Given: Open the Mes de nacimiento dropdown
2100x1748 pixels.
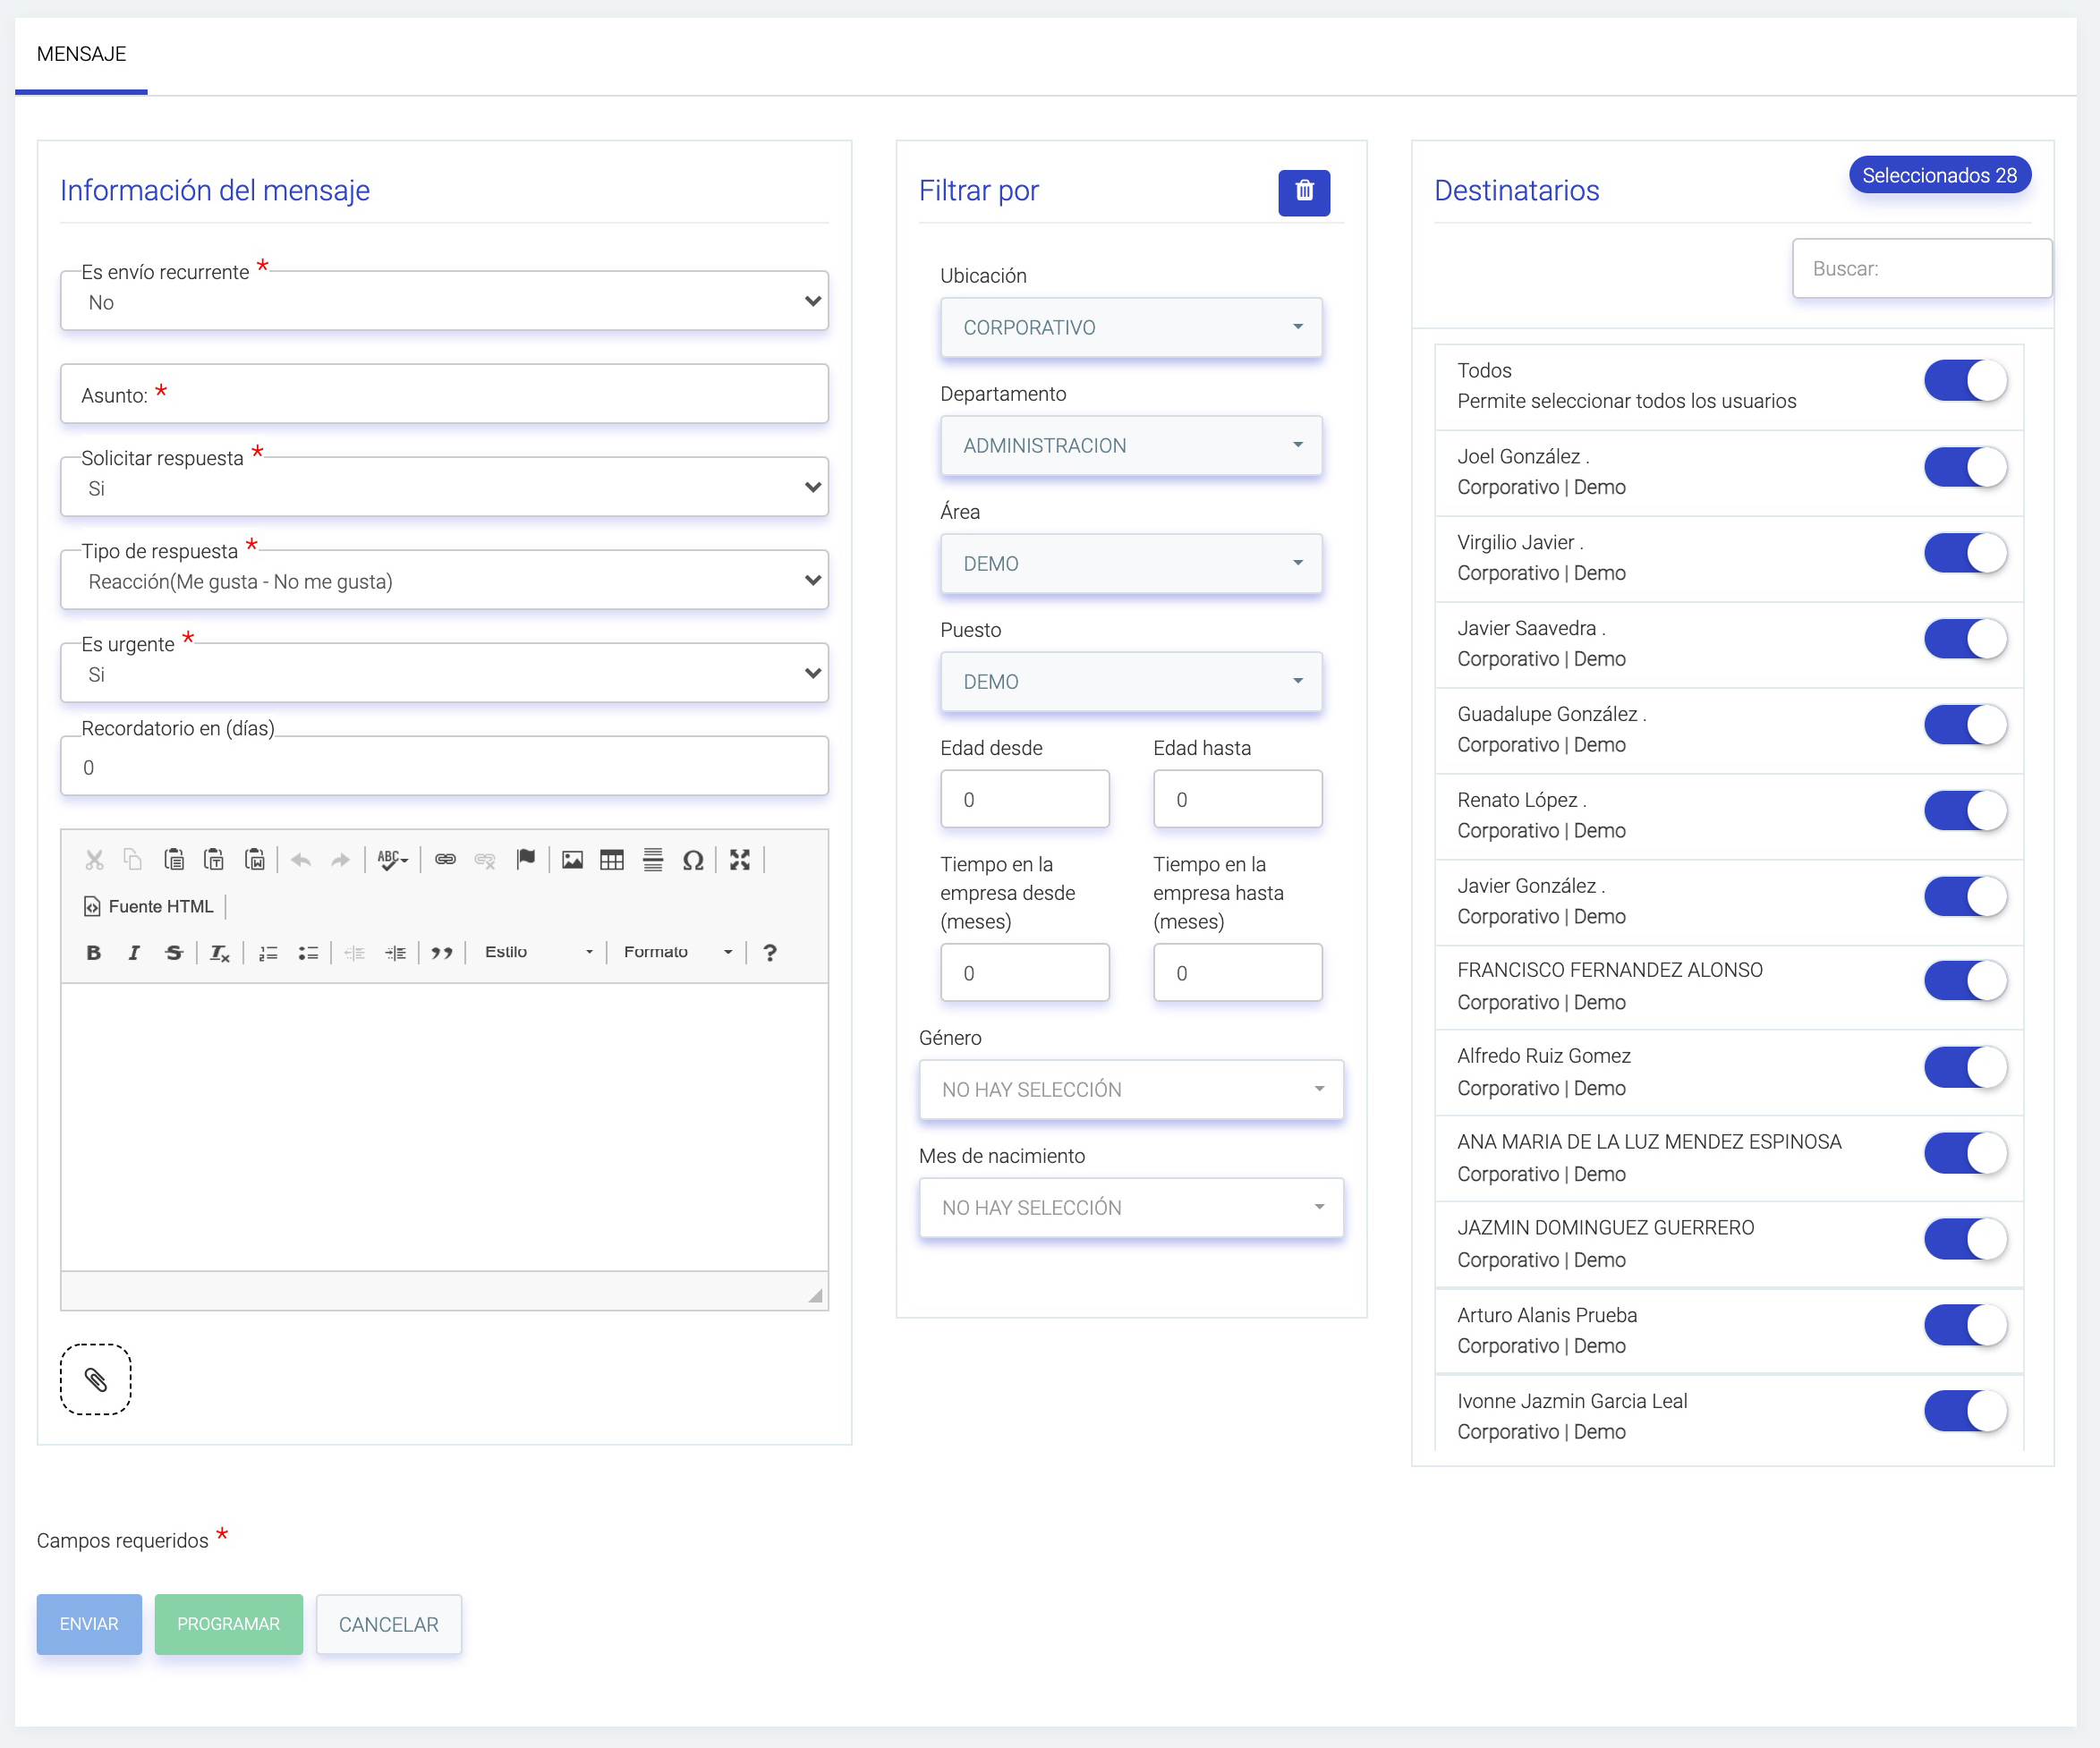Looking at the screenshot, I should 1131,1208.
